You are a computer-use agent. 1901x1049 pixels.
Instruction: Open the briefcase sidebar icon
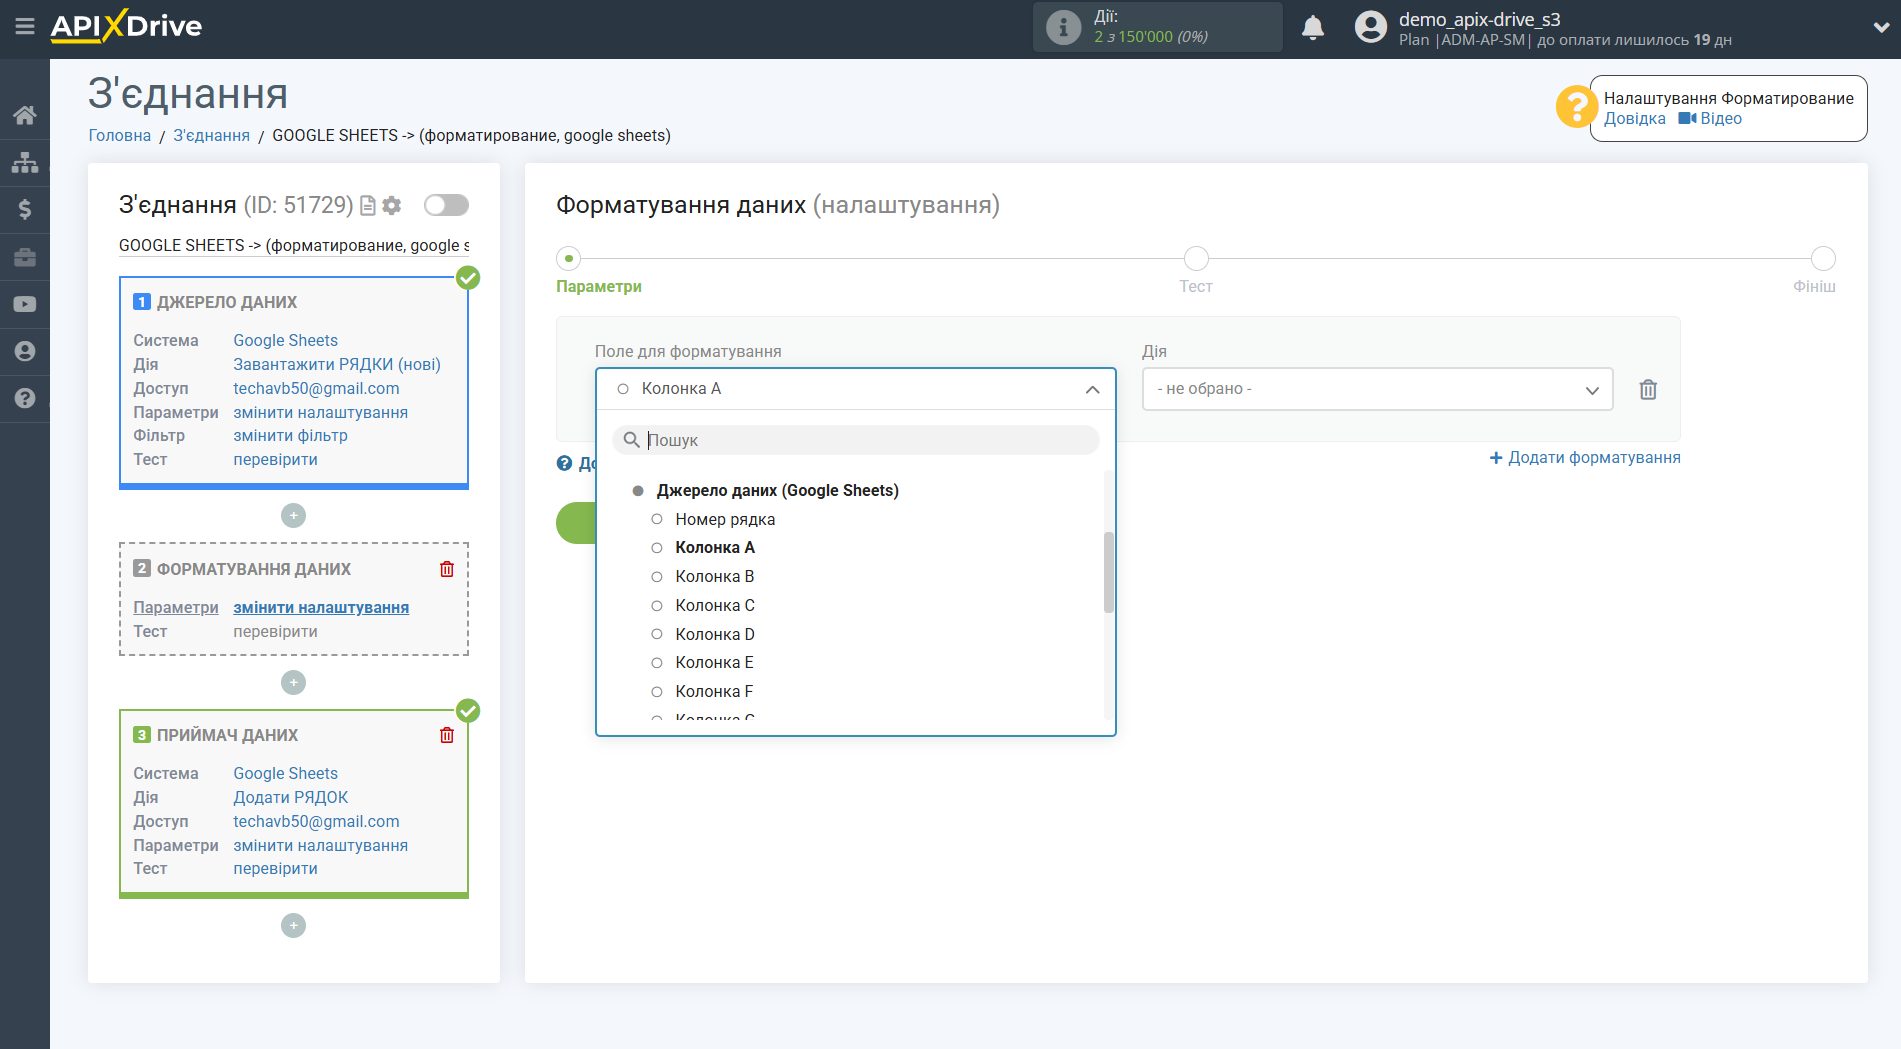coord(25,257)
